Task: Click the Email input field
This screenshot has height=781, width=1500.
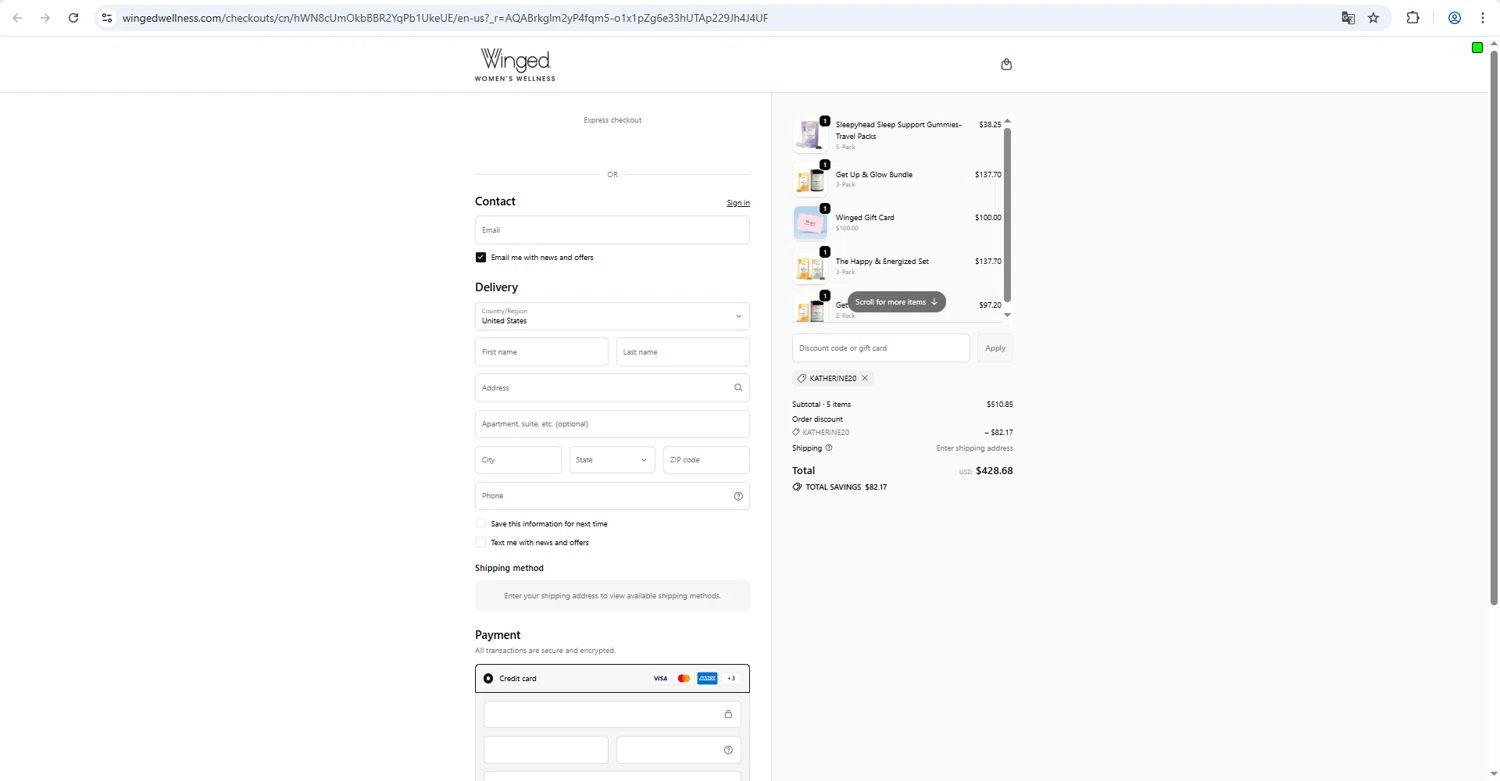Action: tap(612, 230)
